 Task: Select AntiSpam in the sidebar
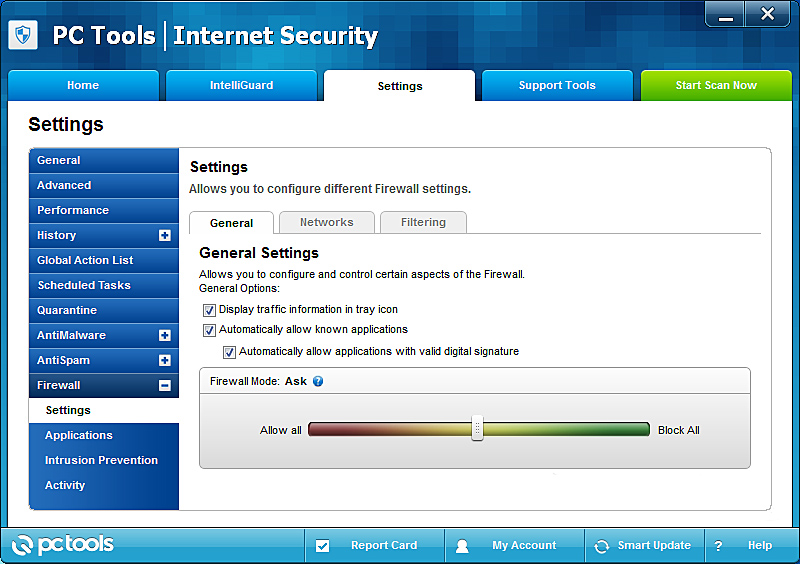pos(104,360)
